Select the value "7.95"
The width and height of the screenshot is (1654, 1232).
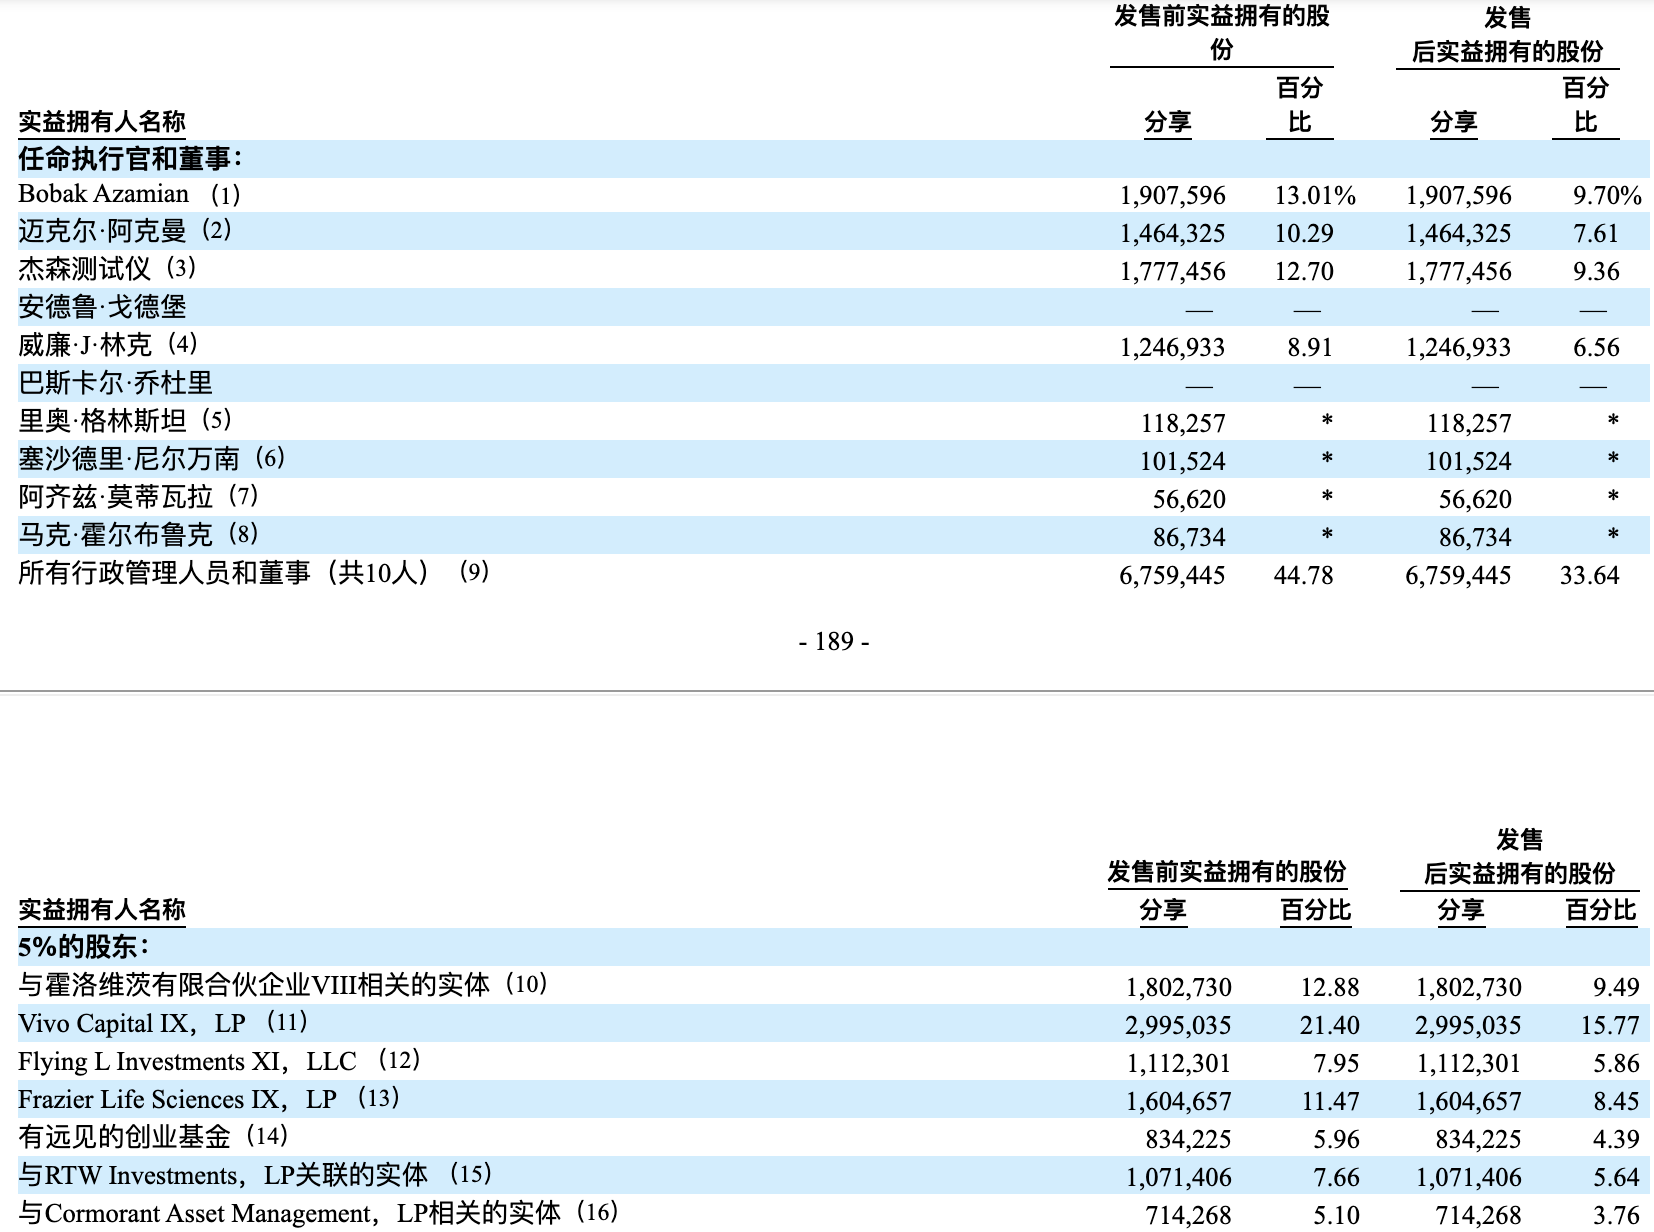[x=1336, y=1064]
